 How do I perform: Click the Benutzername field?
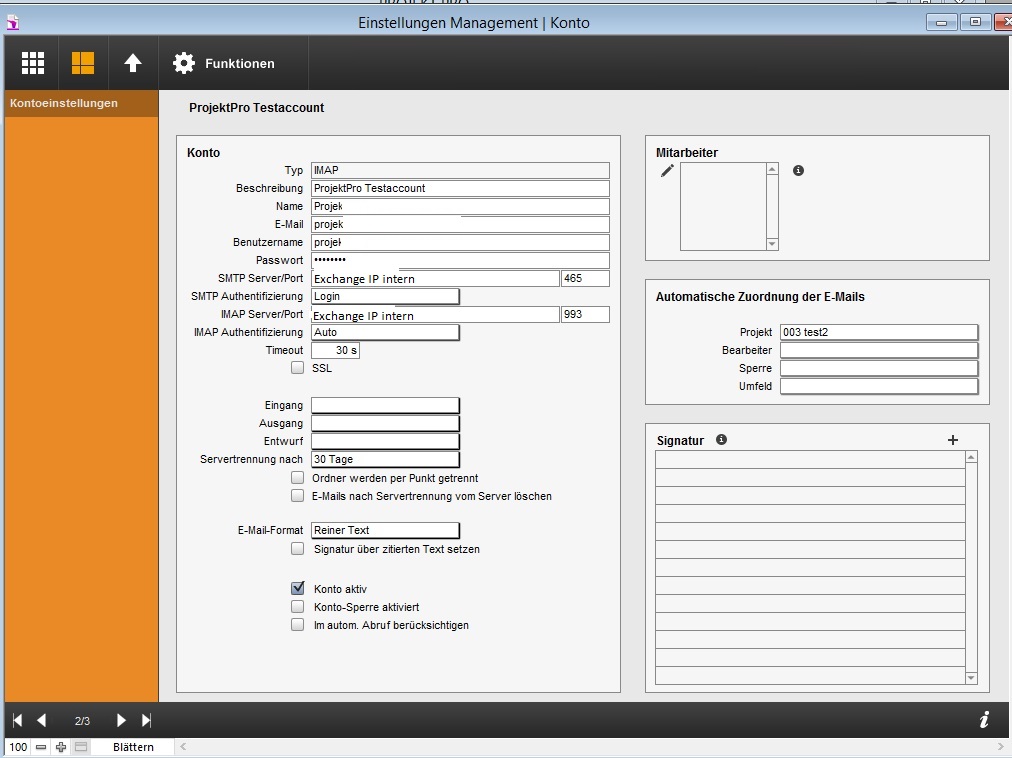tap(460, 243)
